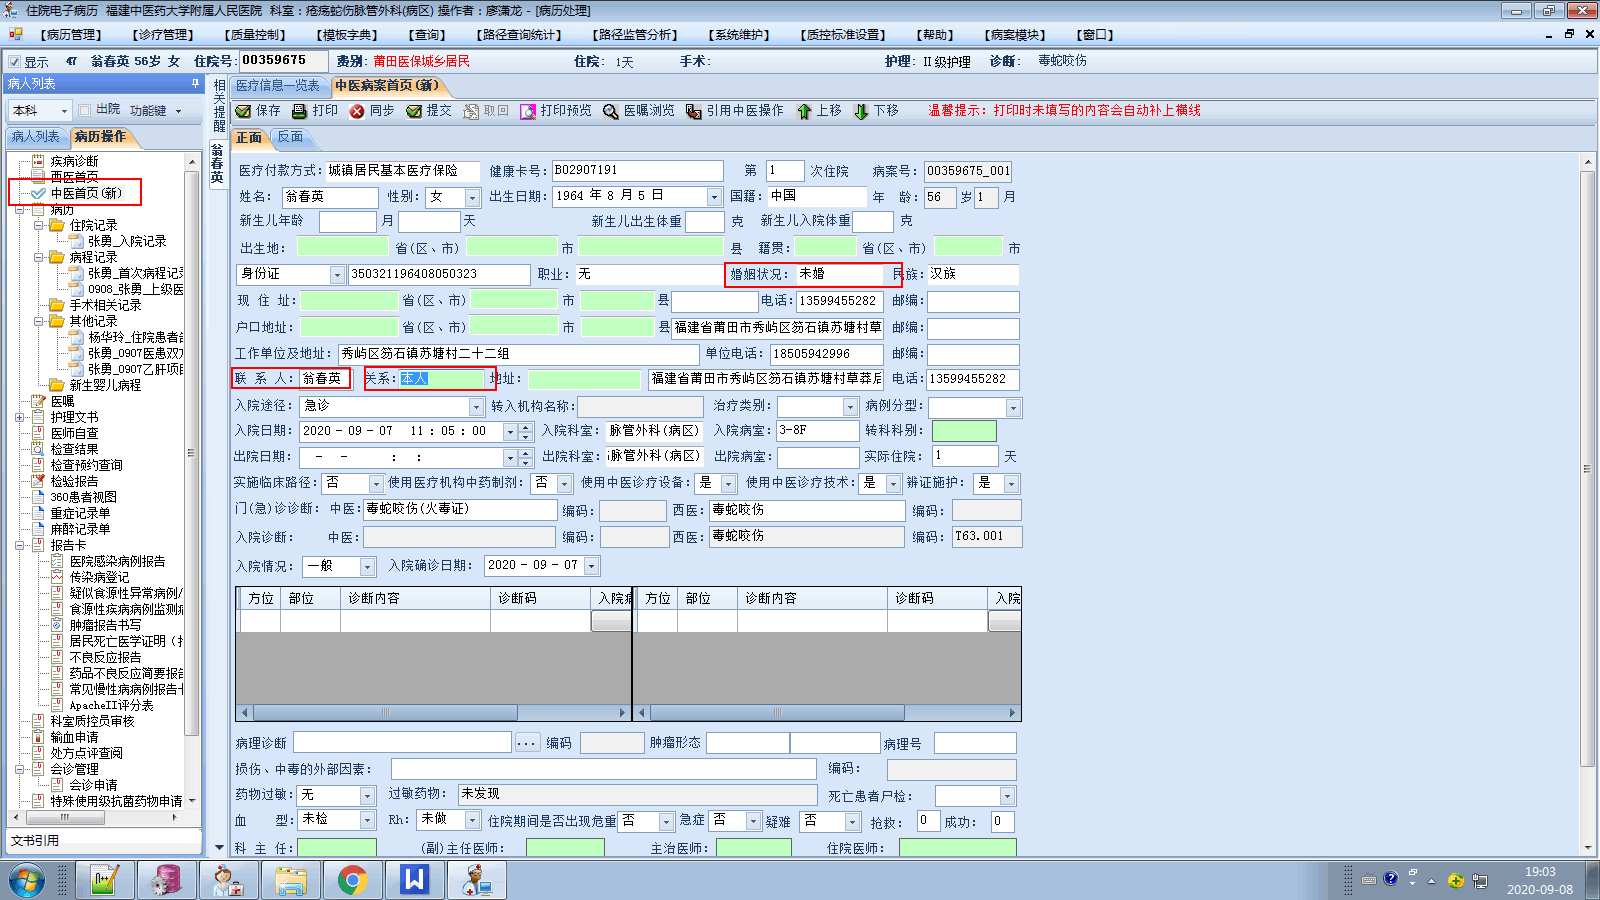Viewport: 1600px width, 900px height.
Task: Switch to the 病人列表 tab
Action: 36,137
